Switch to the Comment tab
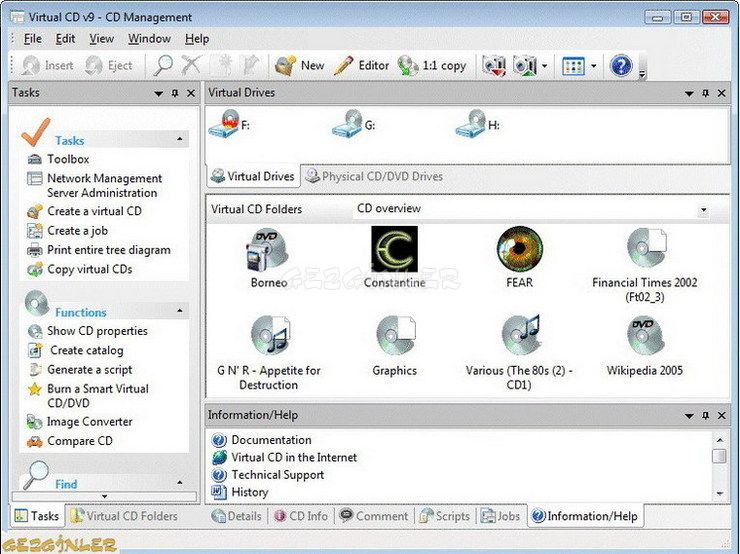Viewport: 740px width, 554px height. point(374,516)
